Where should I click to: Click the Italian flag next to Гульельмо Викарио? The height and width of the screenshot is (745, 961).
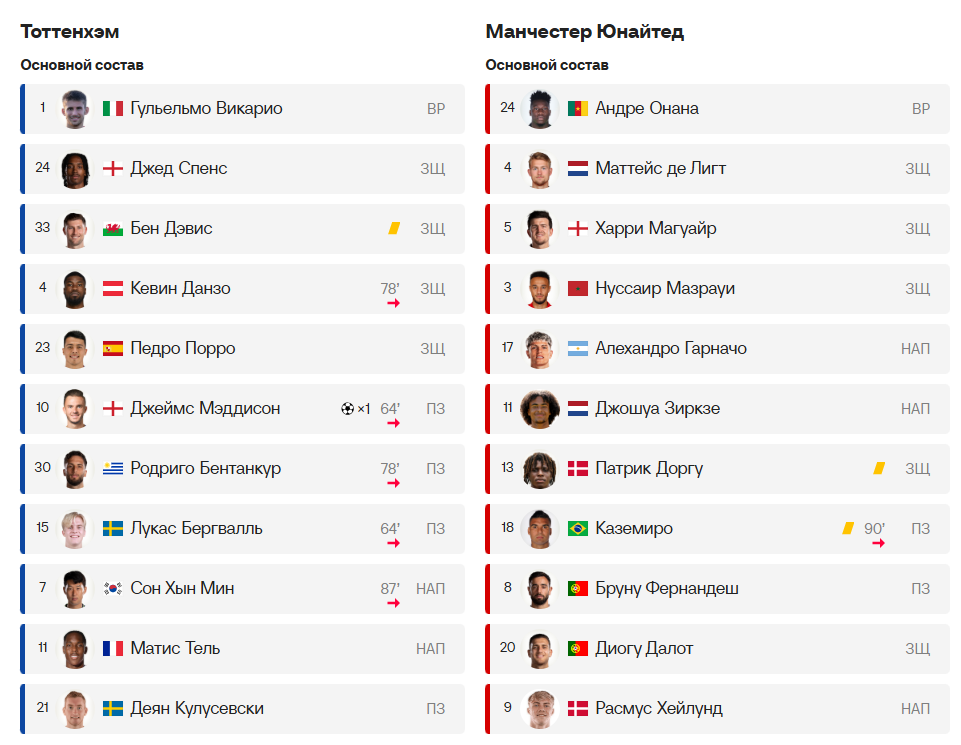click(113, 109)
